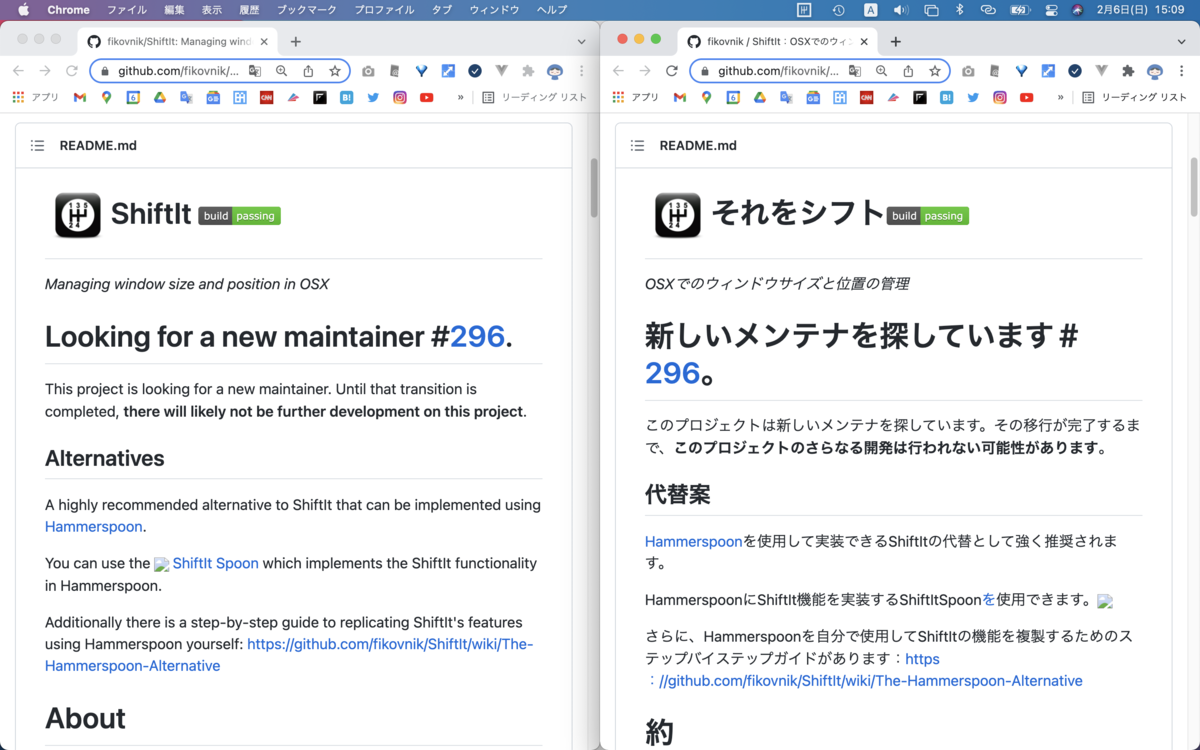This screenshot has width=1200, height=750.
Task: Click translate icon in right window address bar
Action: pyautogui.click(x=855, y=71)
